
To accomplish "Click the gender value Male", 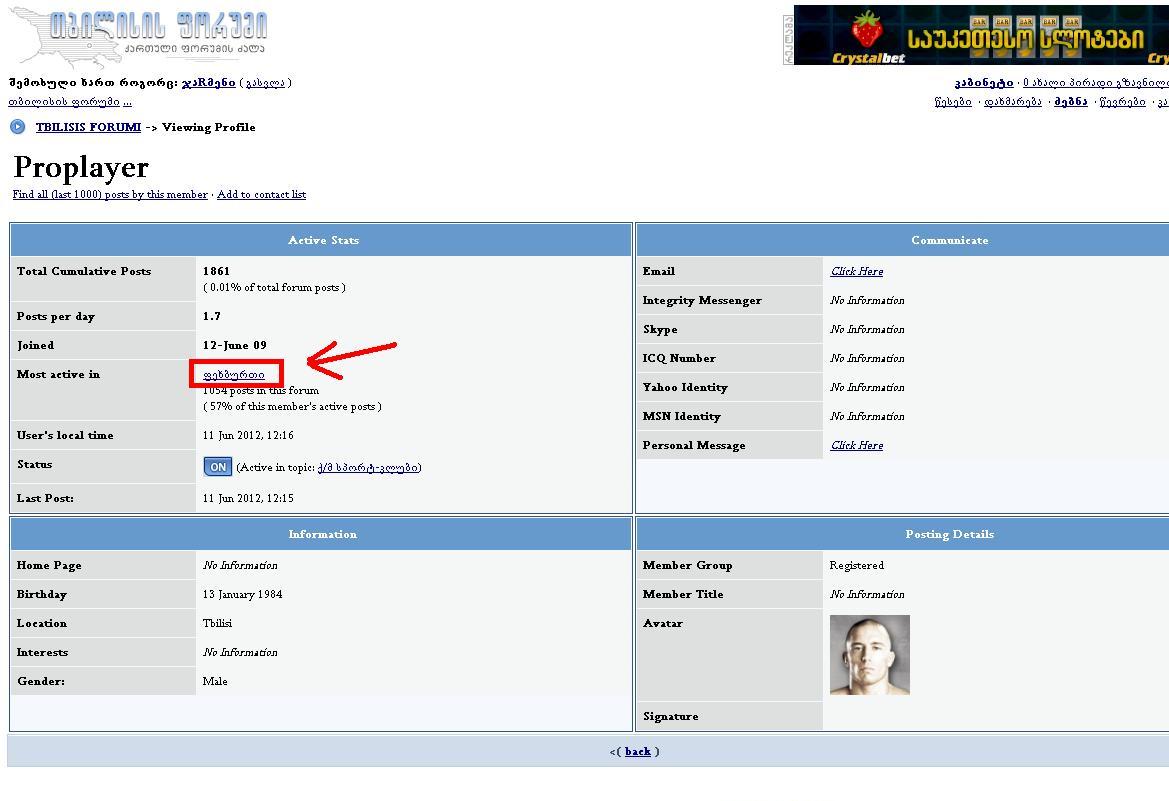I will pos(215,682).
